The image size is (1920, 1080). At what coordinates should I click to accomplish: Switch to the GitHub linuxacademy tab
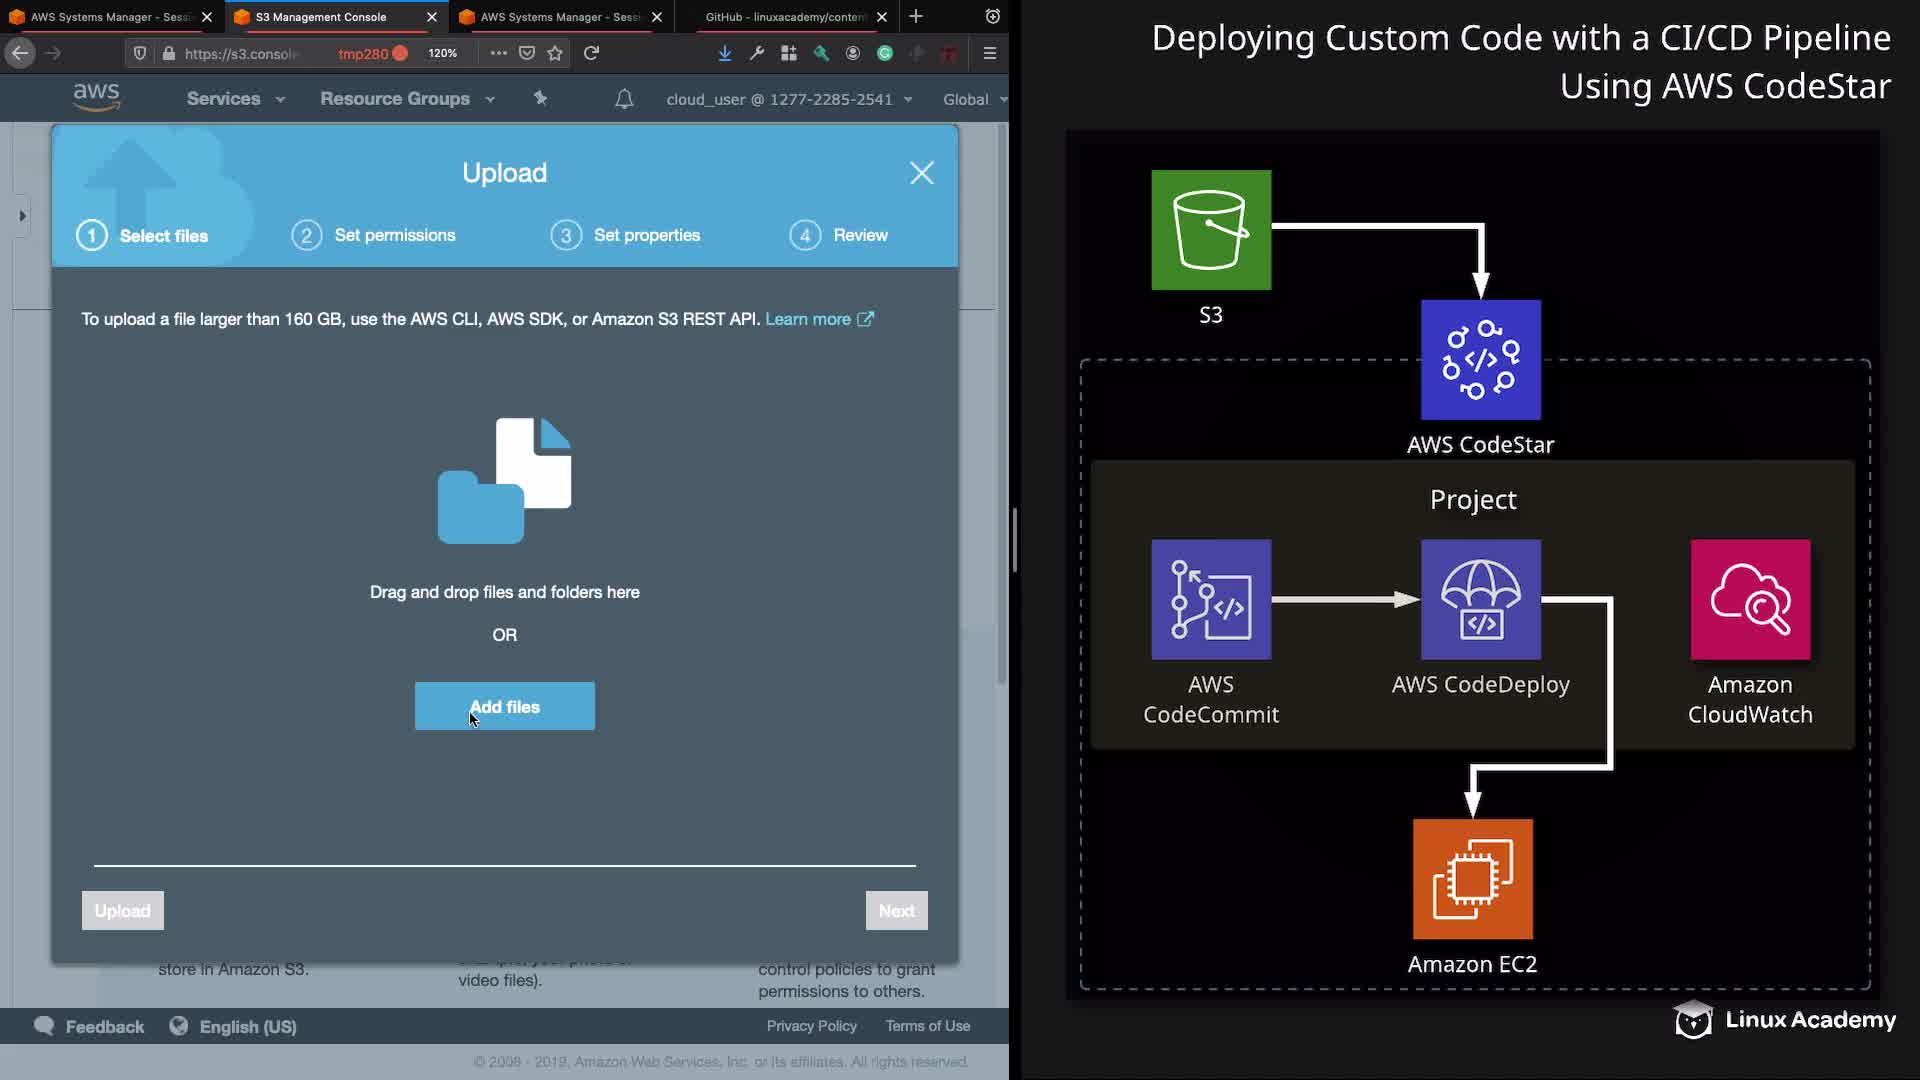pyautogui.click(x=784, y=17)
